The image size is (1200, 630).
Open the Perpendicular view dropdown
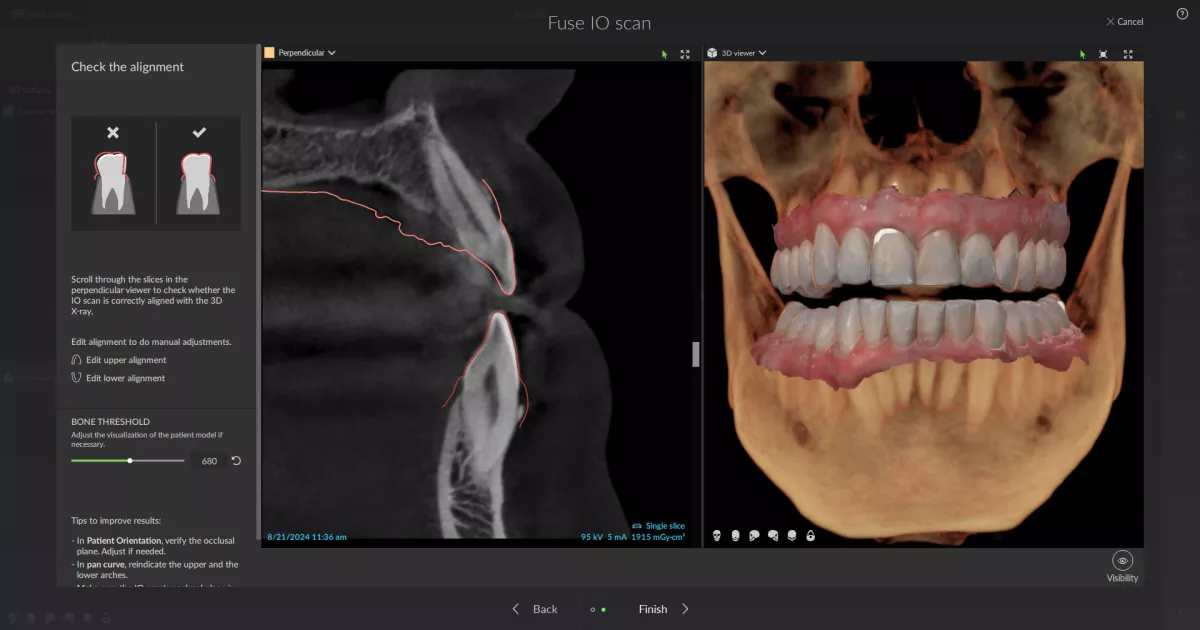307,53
